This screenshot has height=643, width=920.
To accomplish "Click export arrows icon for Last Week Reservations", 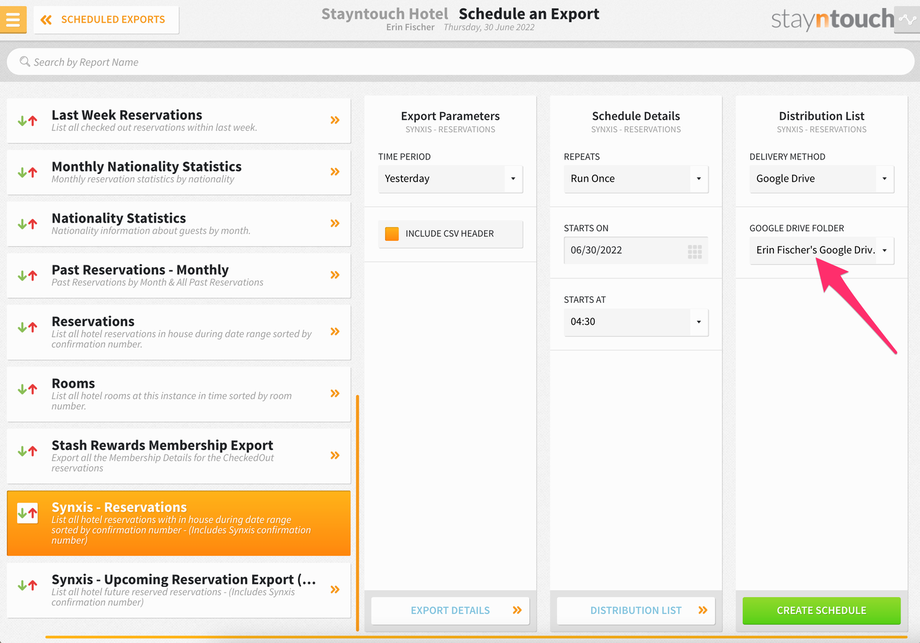I will point(28,121).
